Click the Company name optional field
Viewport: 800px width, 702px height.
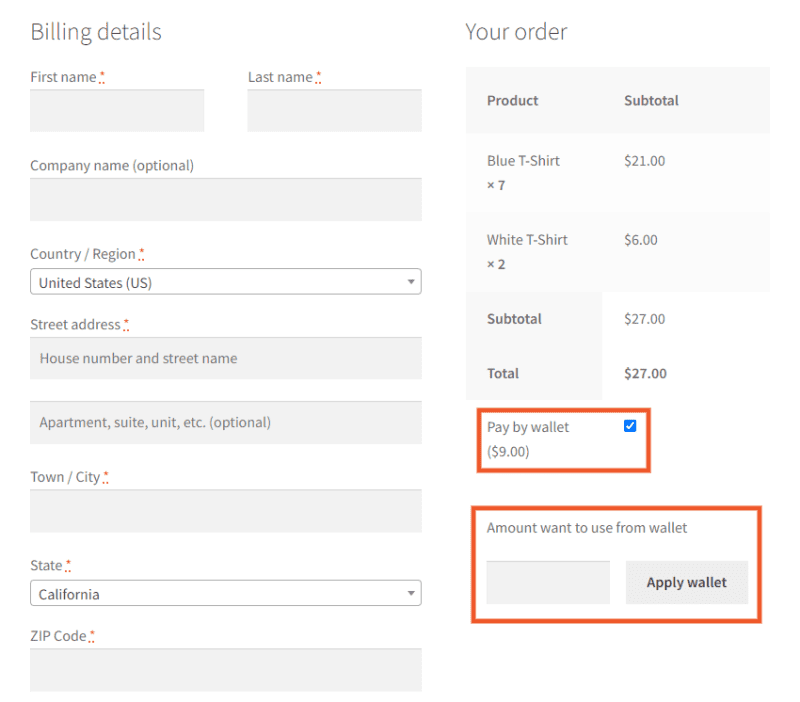[x=225, y=199]
